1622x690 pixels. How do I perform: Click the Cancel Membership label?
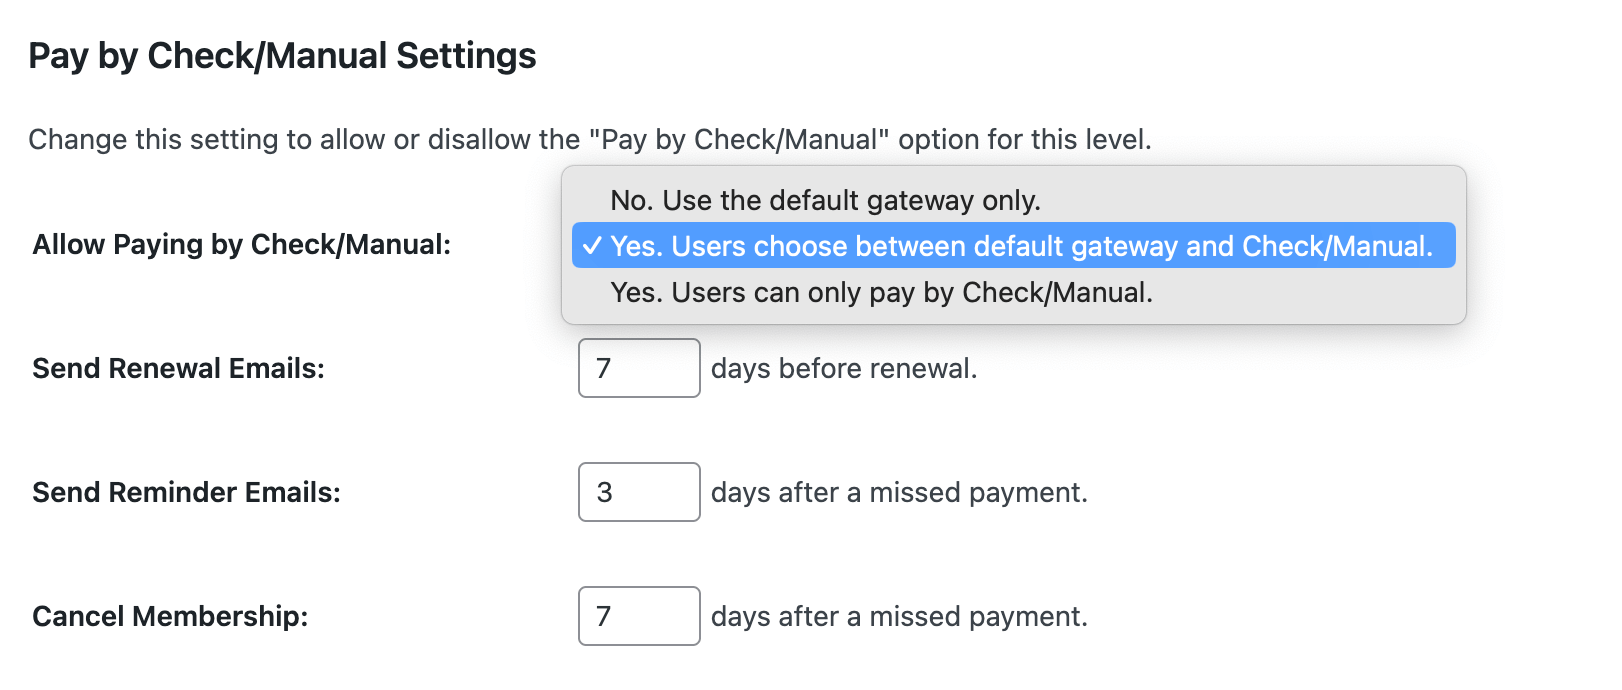172,617
